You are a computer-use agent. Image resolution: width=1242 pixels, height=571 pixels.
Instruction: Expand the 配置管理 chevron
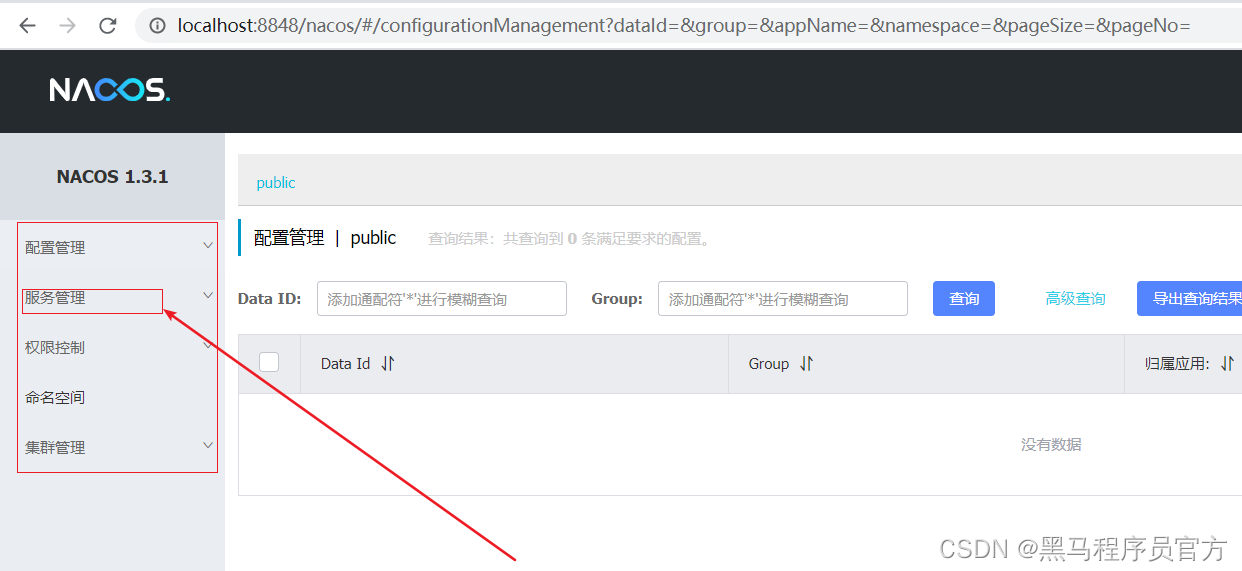click(x=208, y=246)
